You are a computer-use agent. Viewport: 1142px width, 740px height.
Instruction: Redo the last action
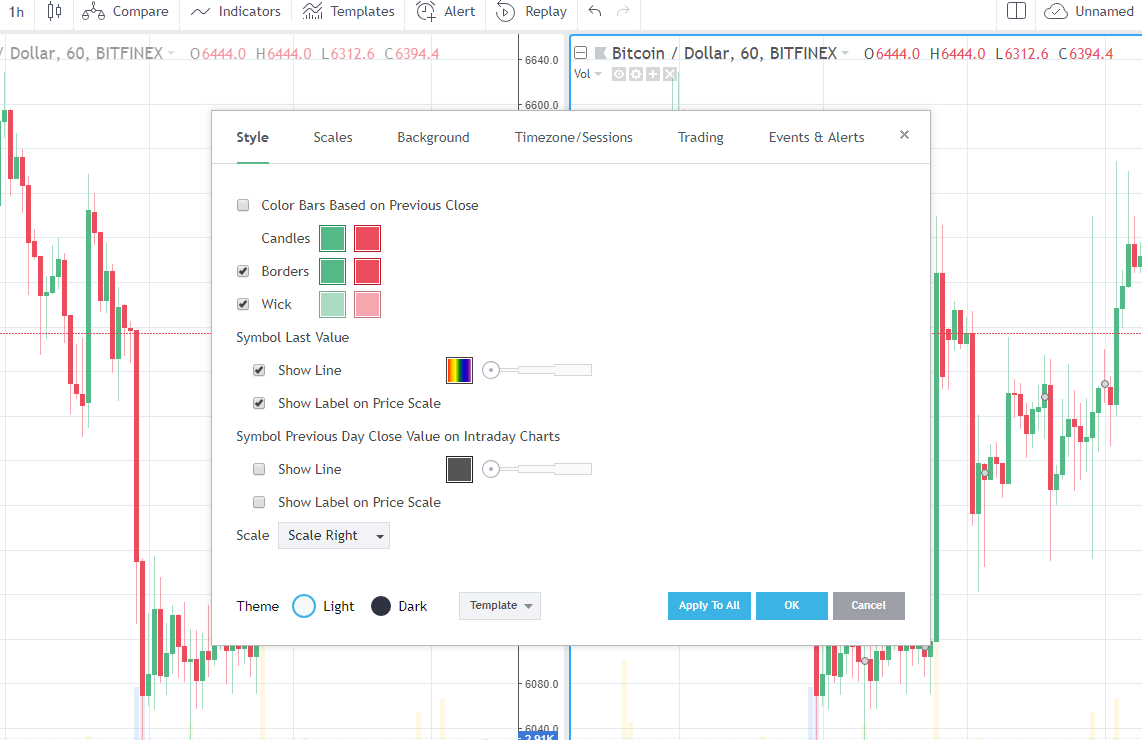pyautogui.click(x=623, y=12)
